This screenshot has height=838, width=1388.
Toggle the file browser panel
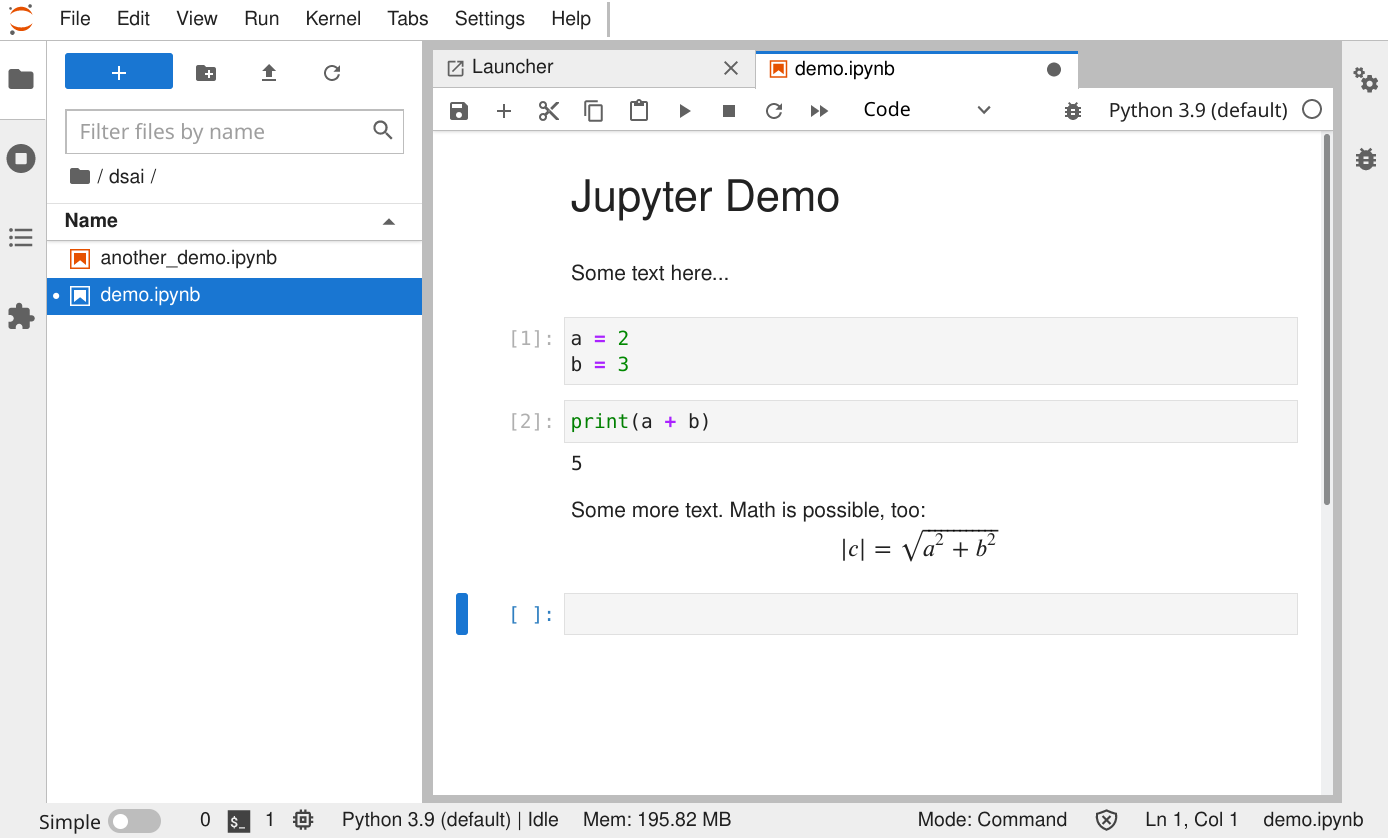[21, 80]
